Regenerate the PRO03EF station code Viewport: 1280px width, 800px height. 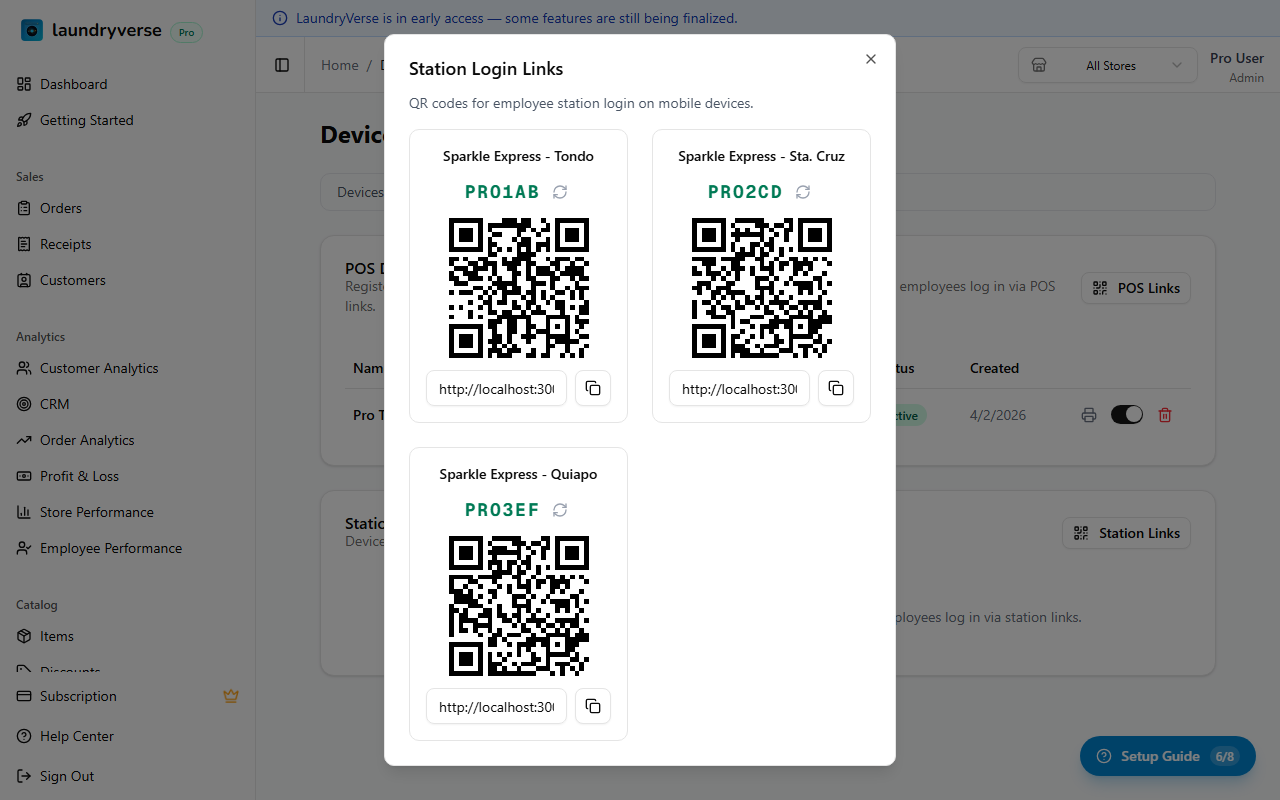560,510
